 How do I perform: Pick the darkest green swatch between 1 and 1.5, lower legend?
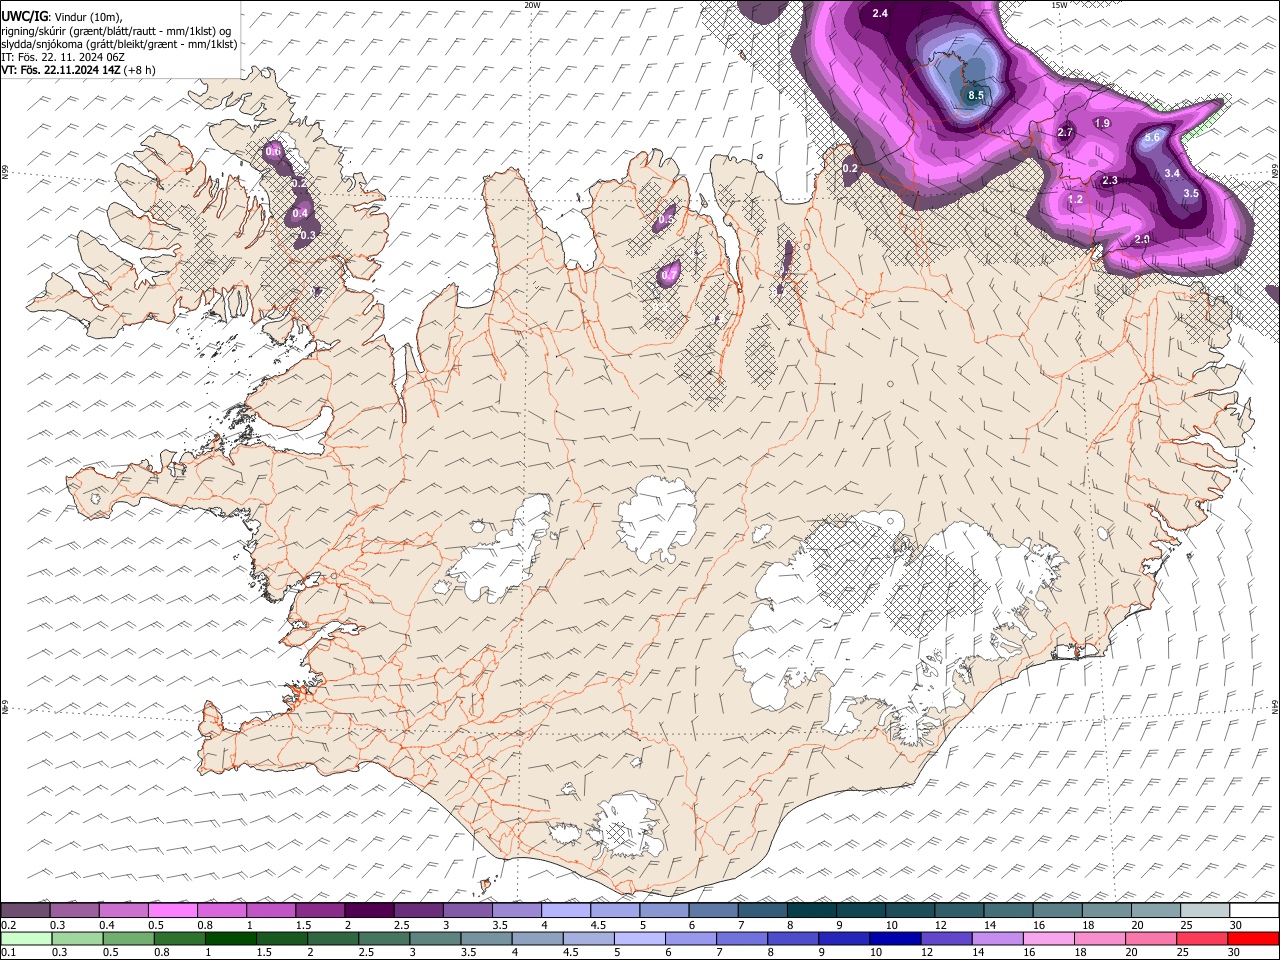231,938
